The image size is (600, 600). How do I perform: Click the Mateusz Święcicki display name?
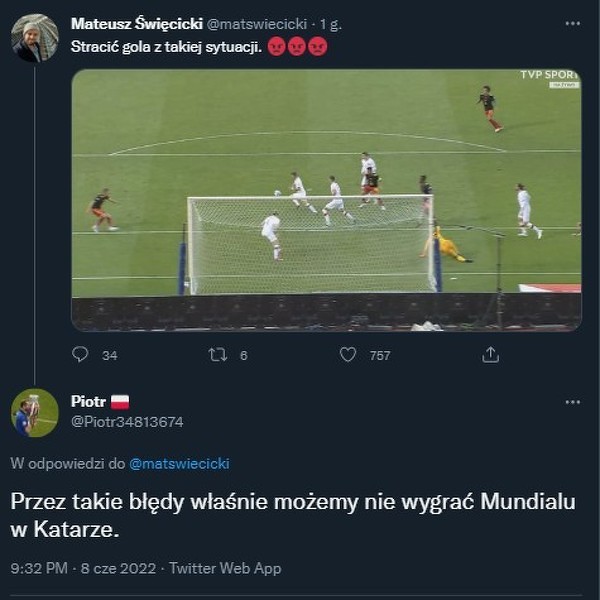click(x=137, y=23)
